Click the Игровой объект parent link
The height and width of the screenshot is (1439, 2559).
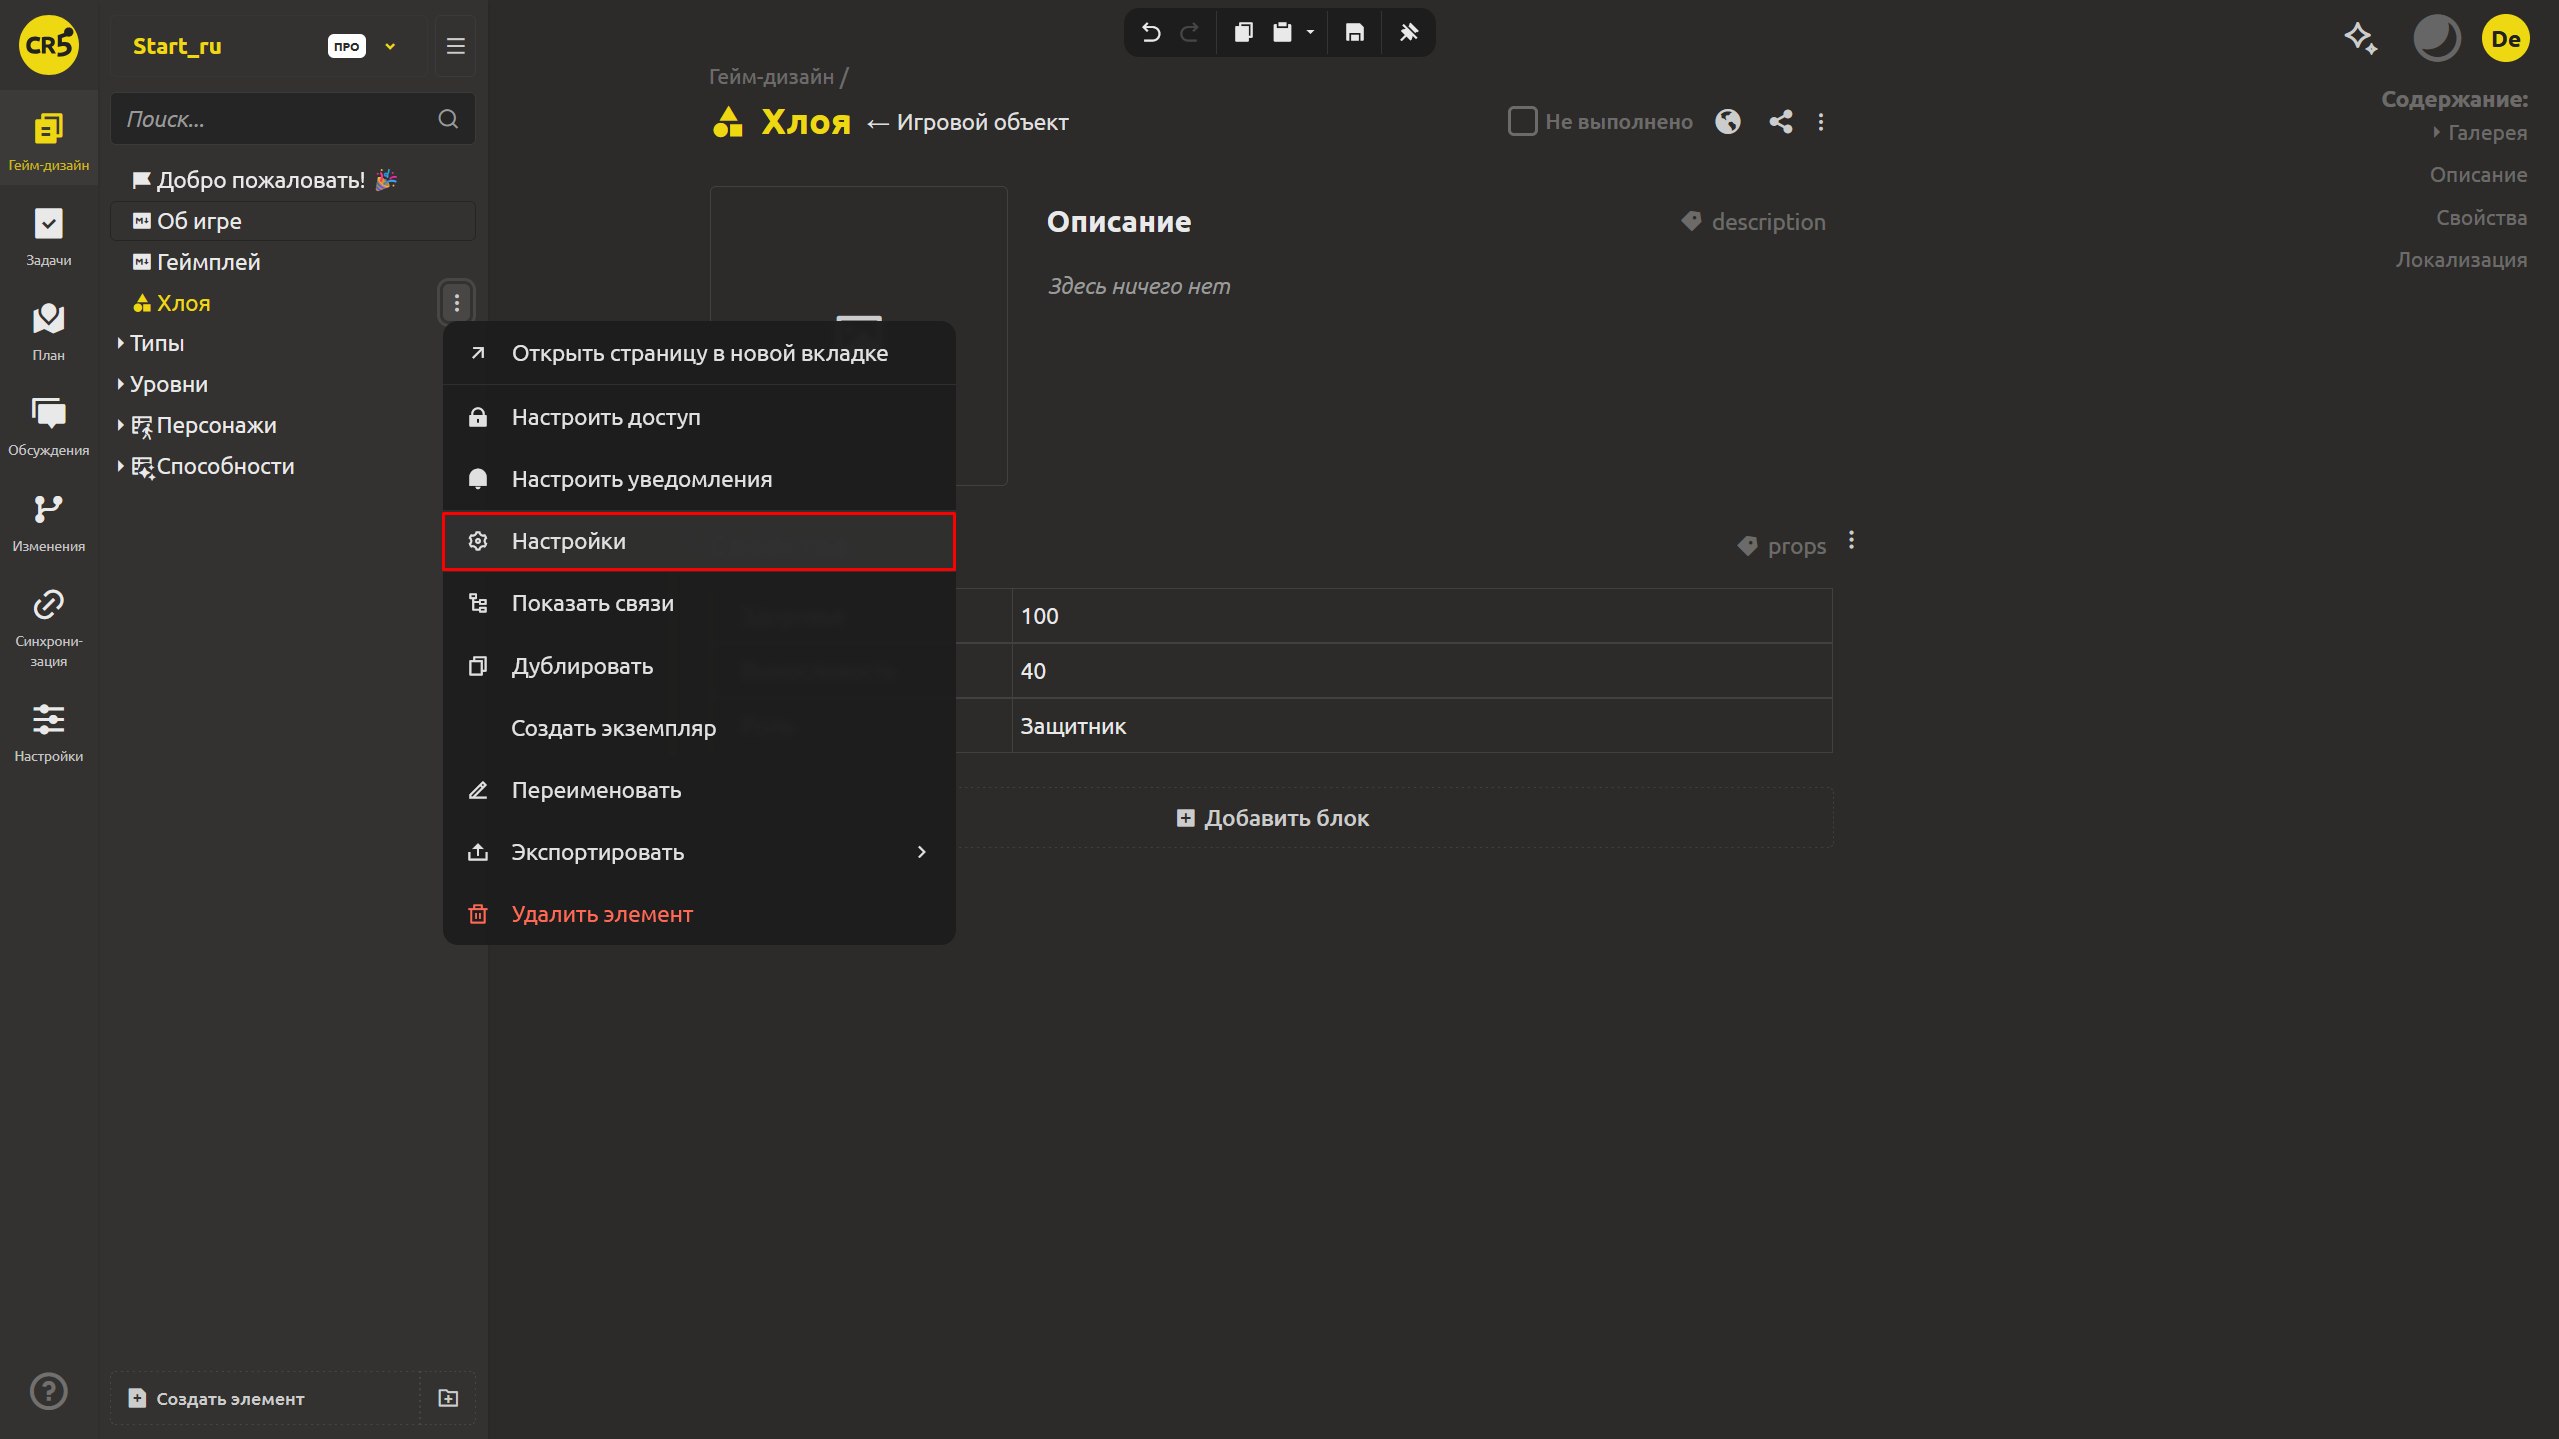(x=982, y=122)
